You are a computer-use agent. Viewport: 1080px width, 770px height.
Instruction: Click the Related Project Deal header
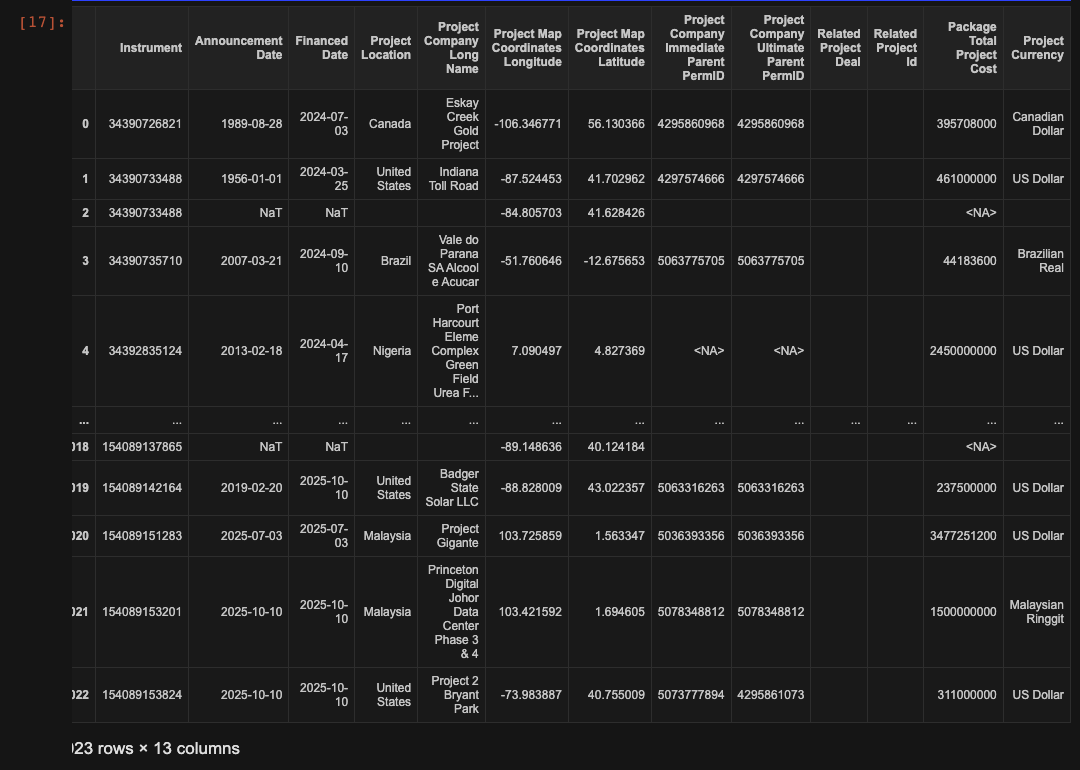[x=839, y=48]
